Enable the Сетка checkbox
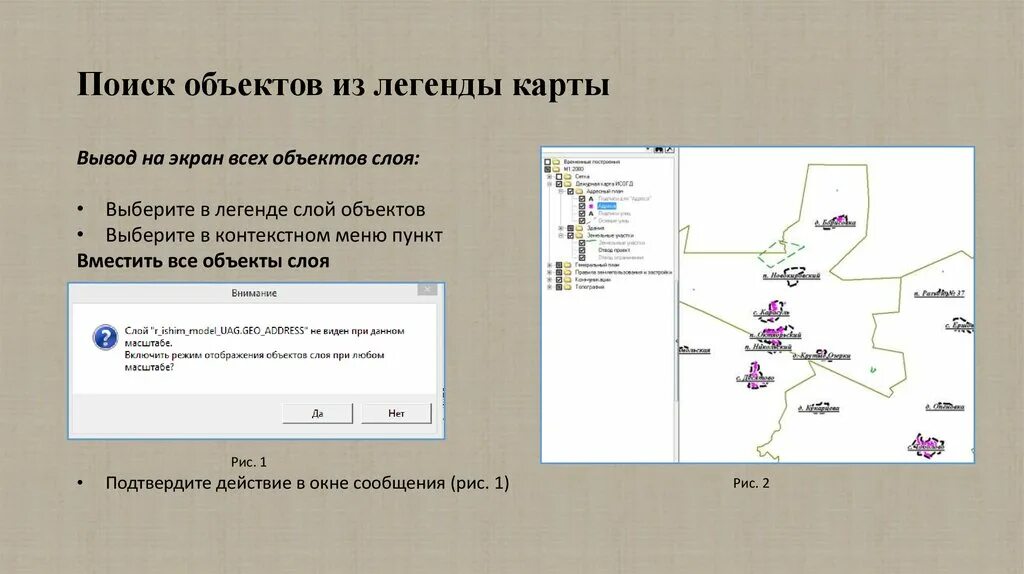This screenshot has height=574, width=1024. 559,176
